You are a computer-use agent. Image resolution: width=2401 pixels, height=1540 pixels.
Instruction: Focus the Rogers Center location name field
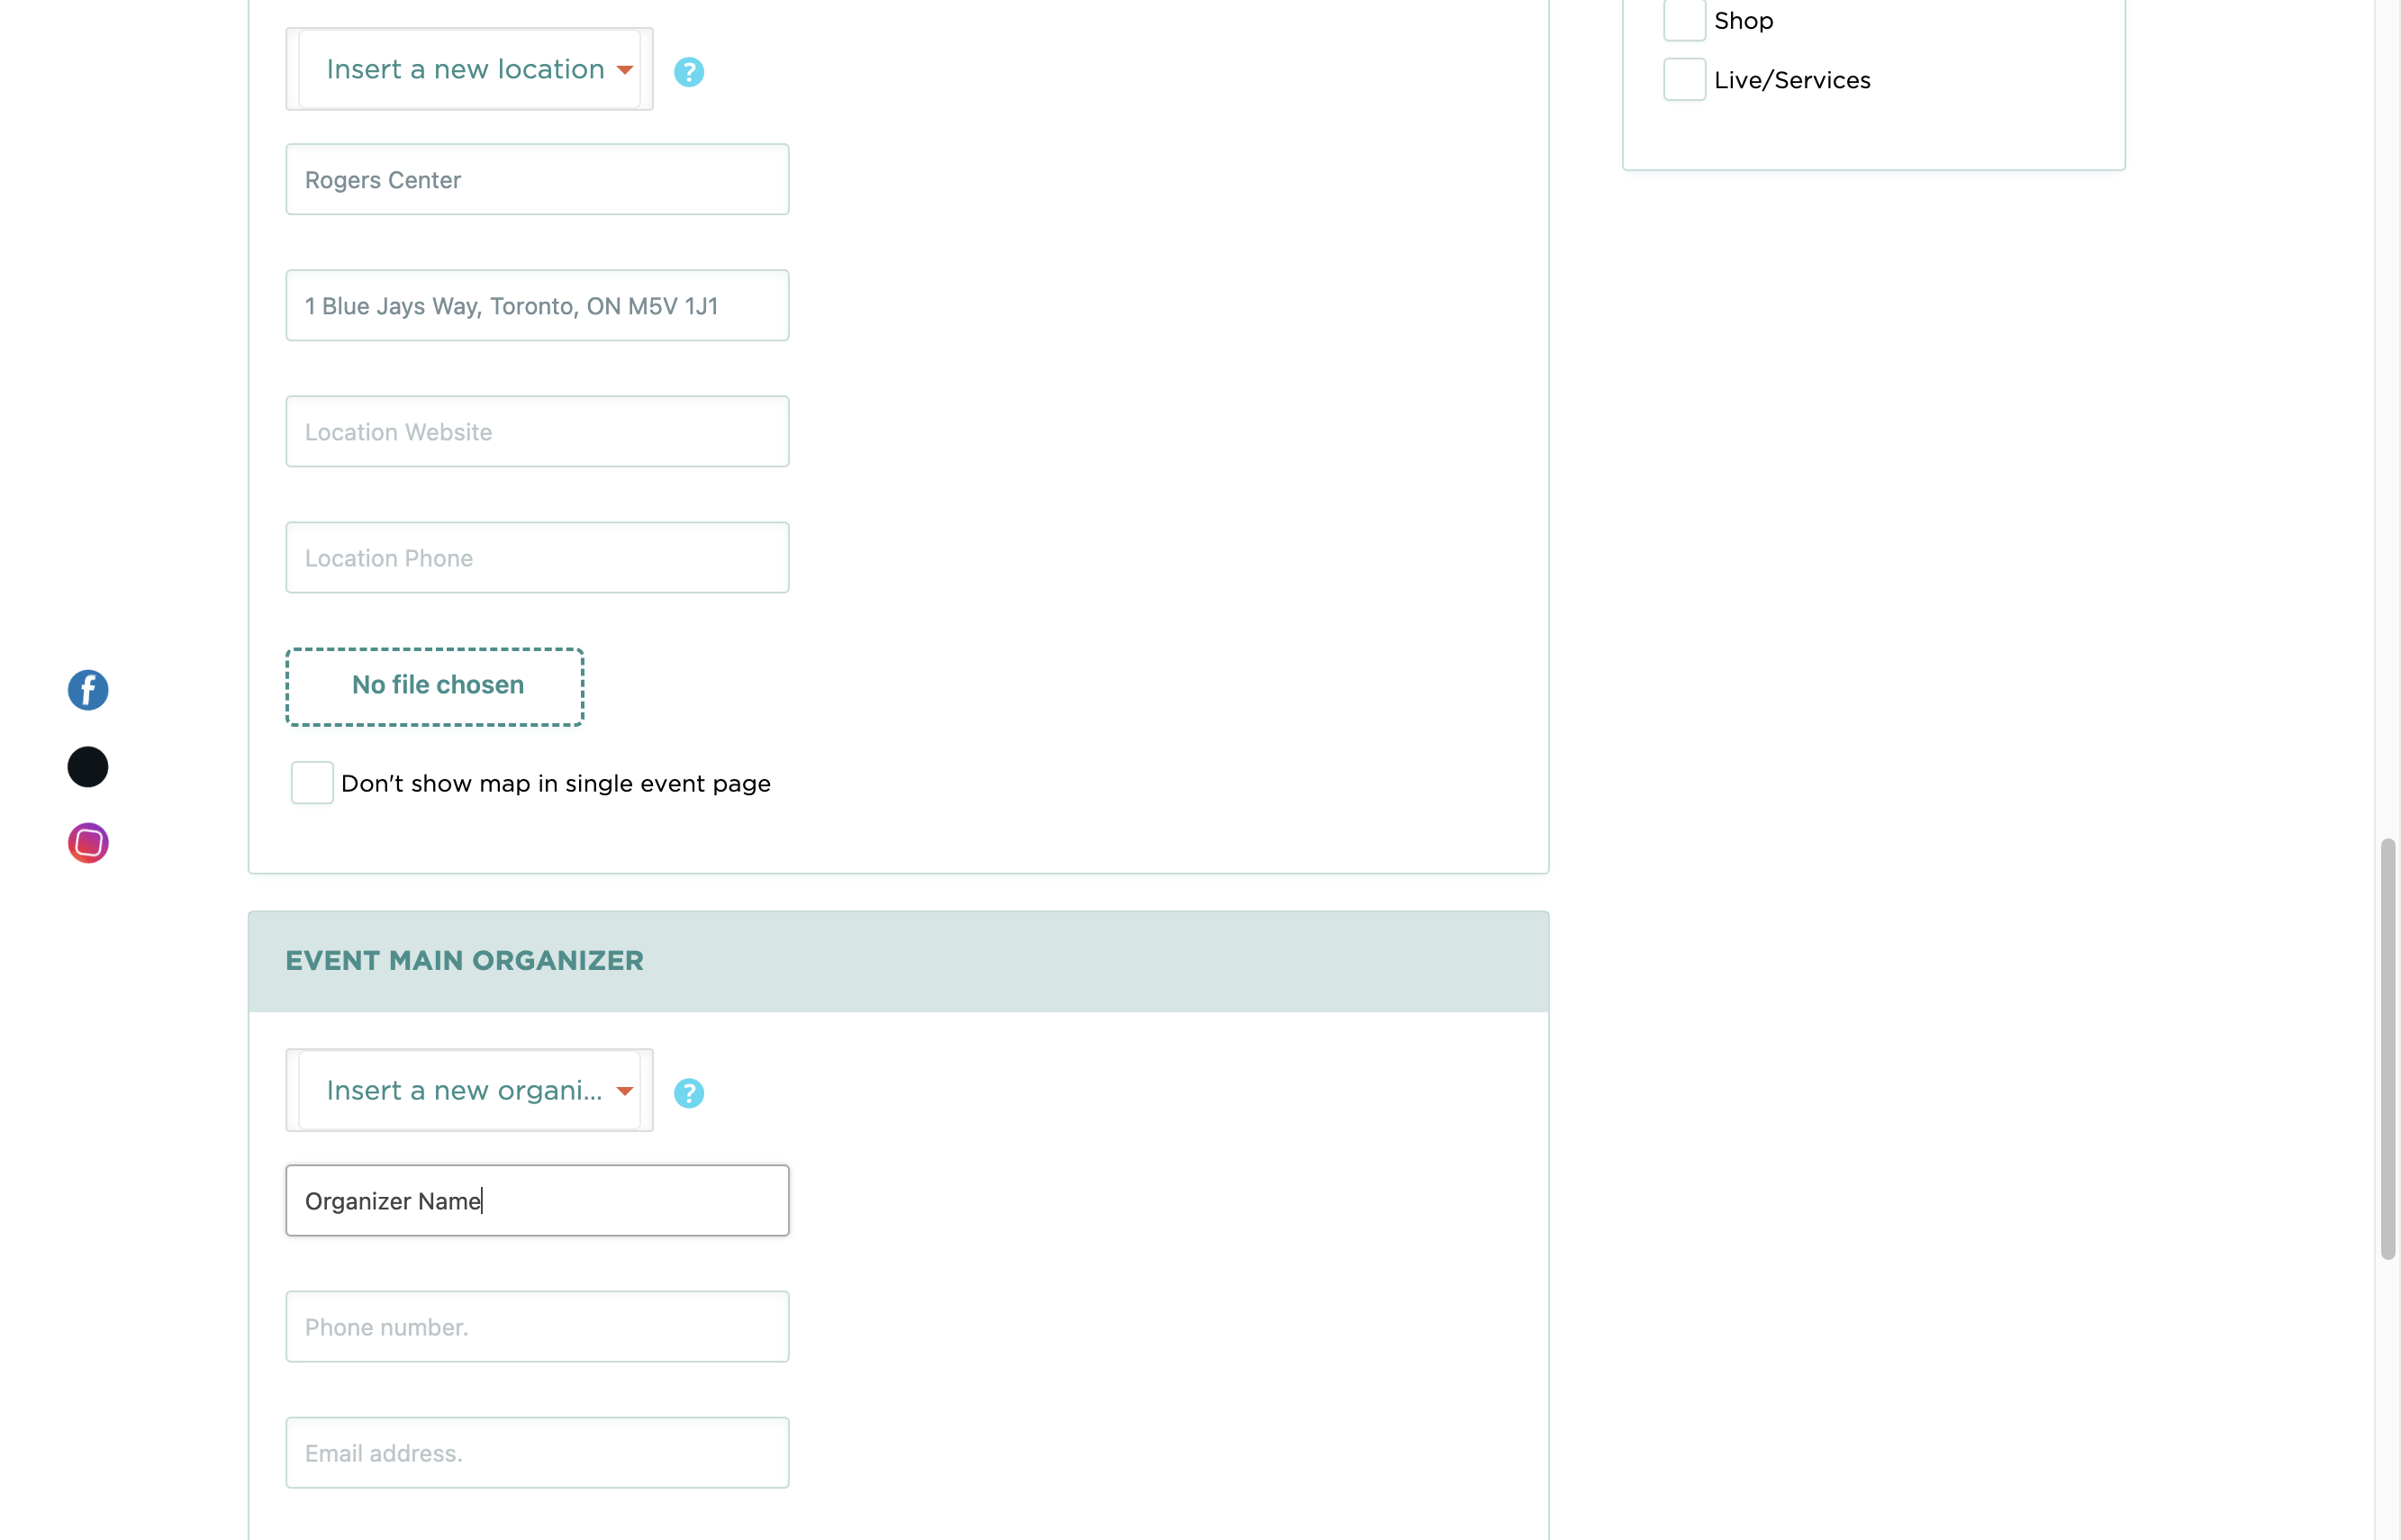pos(538,180)
